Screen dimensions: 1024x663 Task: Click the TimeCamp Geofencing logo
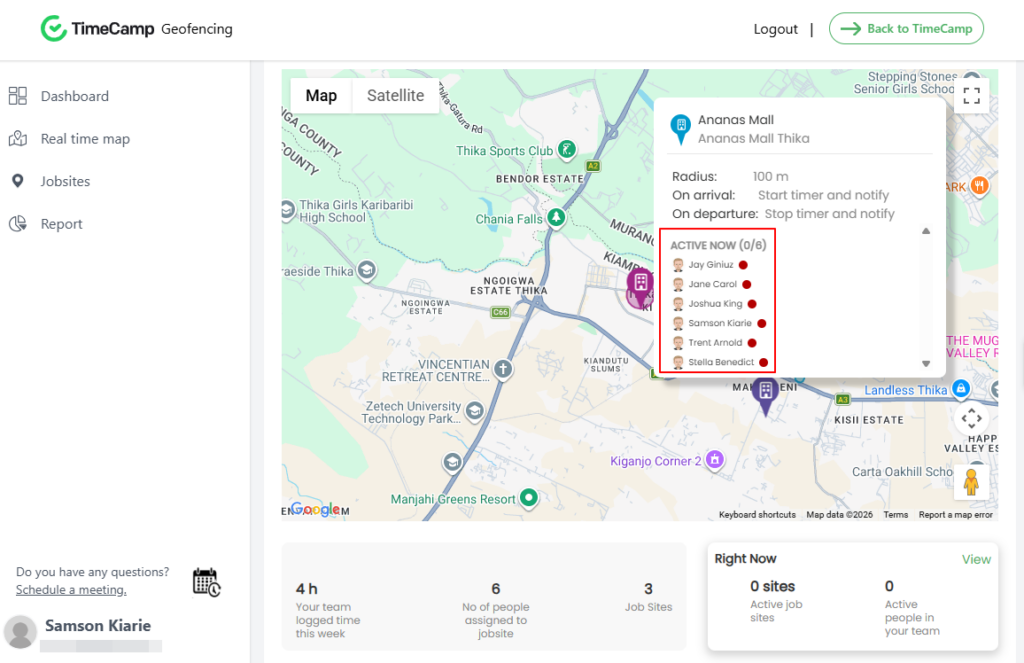coord(136,29)
